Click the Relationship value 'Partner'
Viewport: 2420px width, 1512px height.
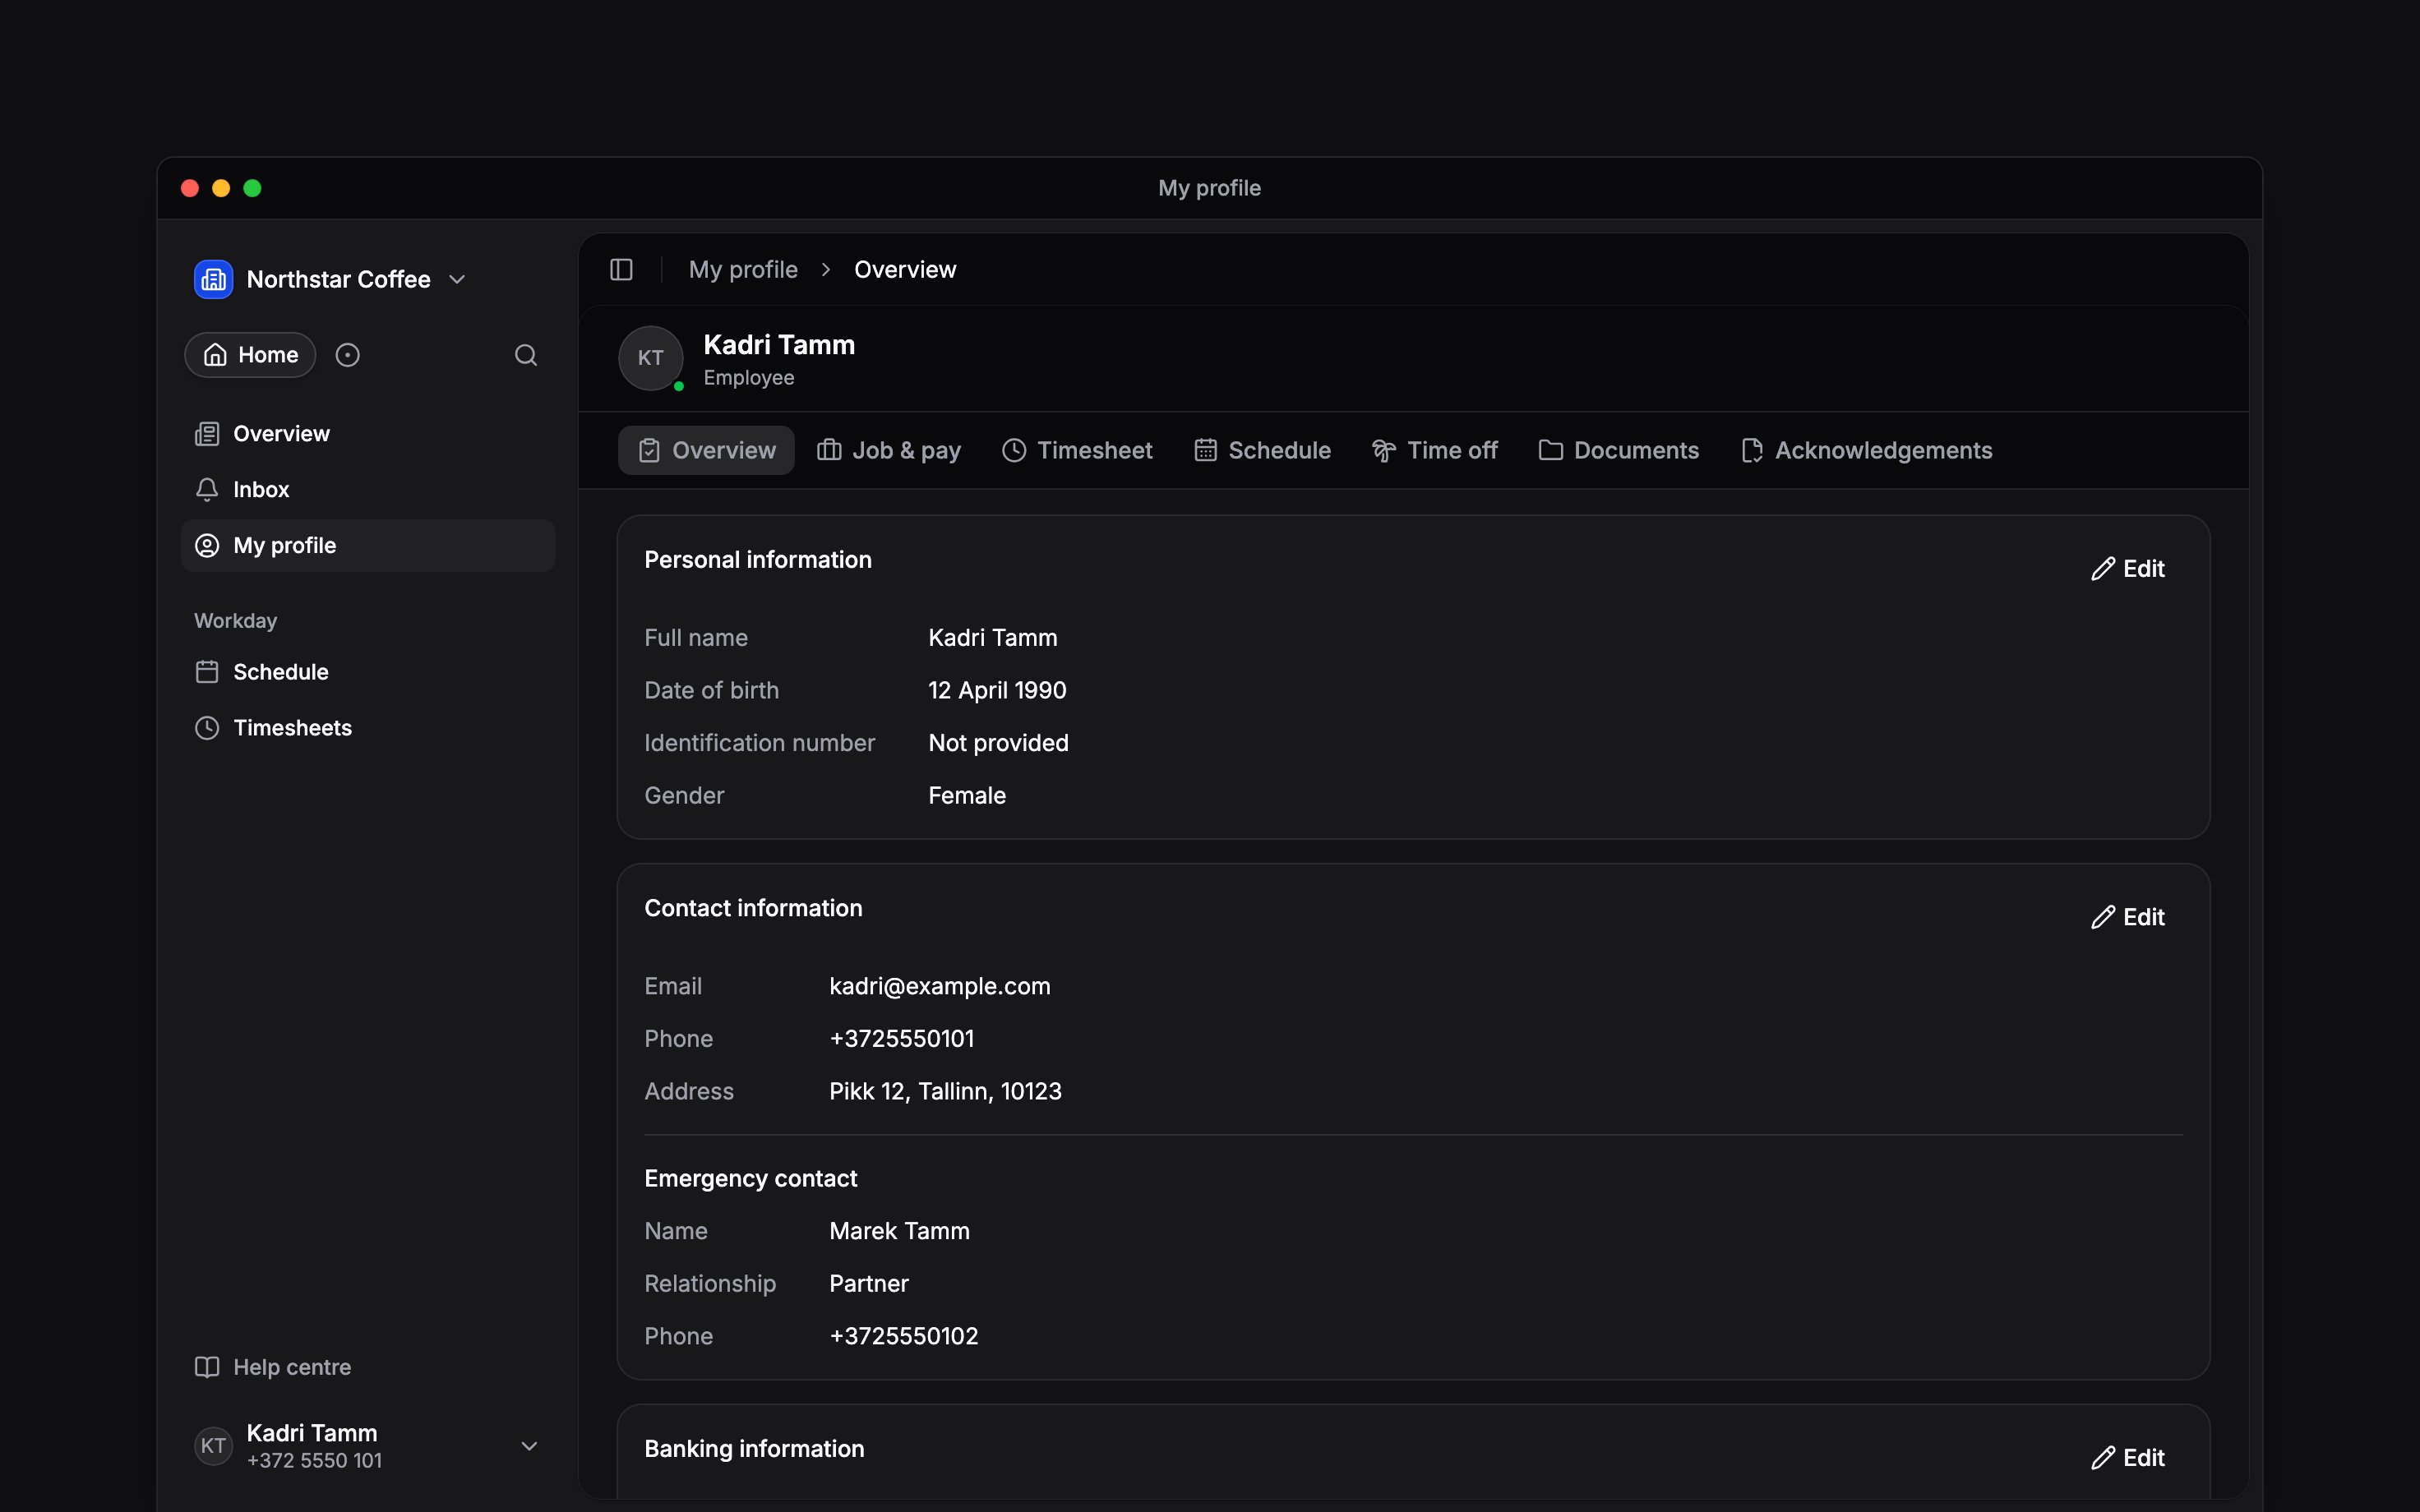click(869, 1284)
